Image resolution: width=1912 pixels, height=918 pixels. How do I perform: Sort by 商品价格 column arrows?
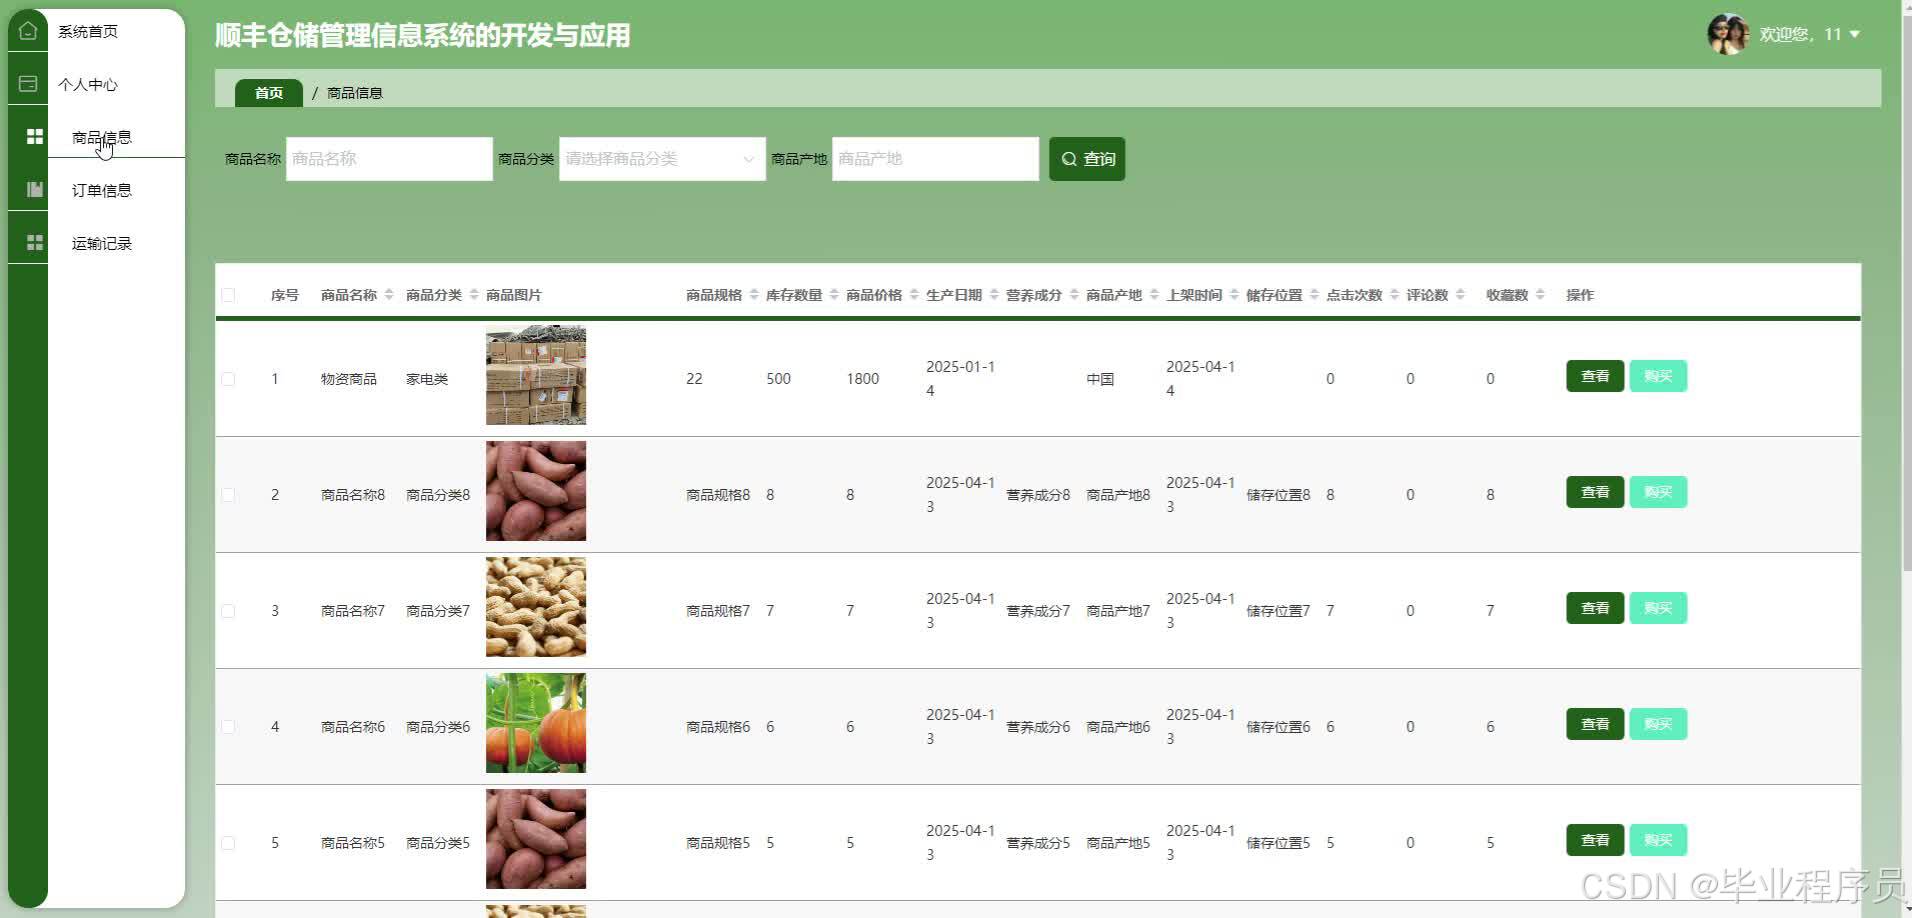(914, 295)
